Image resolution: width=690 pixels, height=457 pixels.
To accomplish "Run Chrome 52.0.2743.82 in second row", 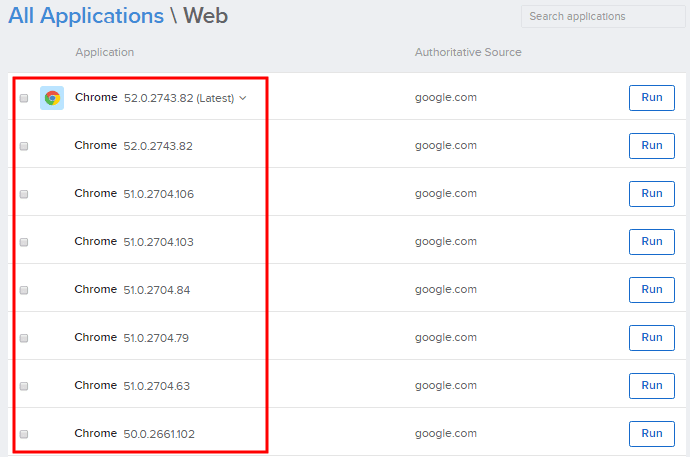I will (x=652, y=146).
